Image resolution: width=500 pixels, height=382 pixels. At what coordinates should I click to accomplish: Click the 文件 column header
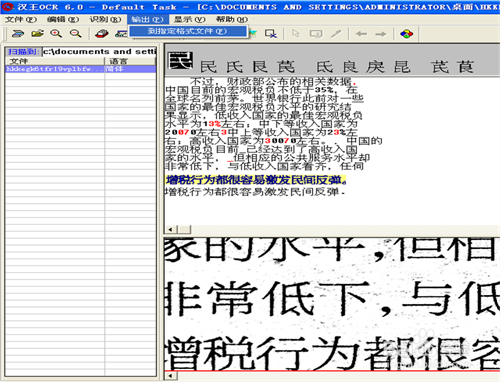click(55, 61)
